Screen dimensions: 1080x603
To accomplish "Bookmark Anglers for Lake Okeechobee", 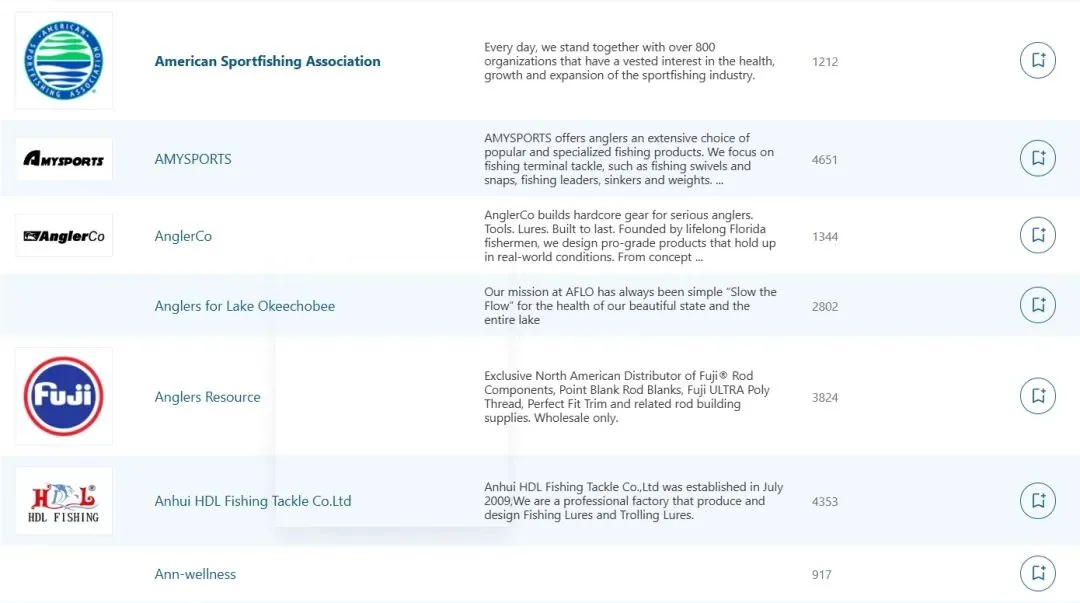I will (x=1037, y=305).
